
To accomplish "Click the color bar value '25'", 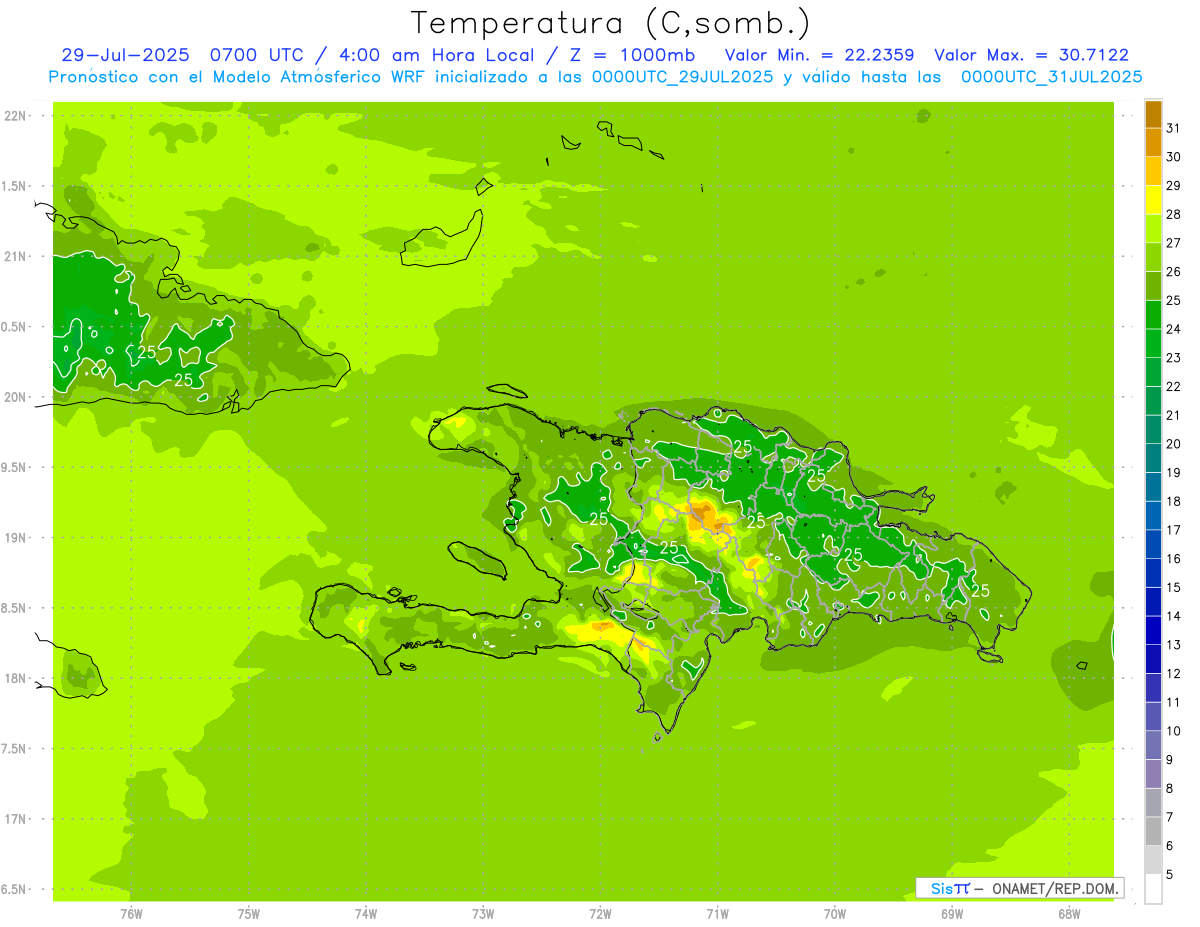I will click(x=1173, y=300).
